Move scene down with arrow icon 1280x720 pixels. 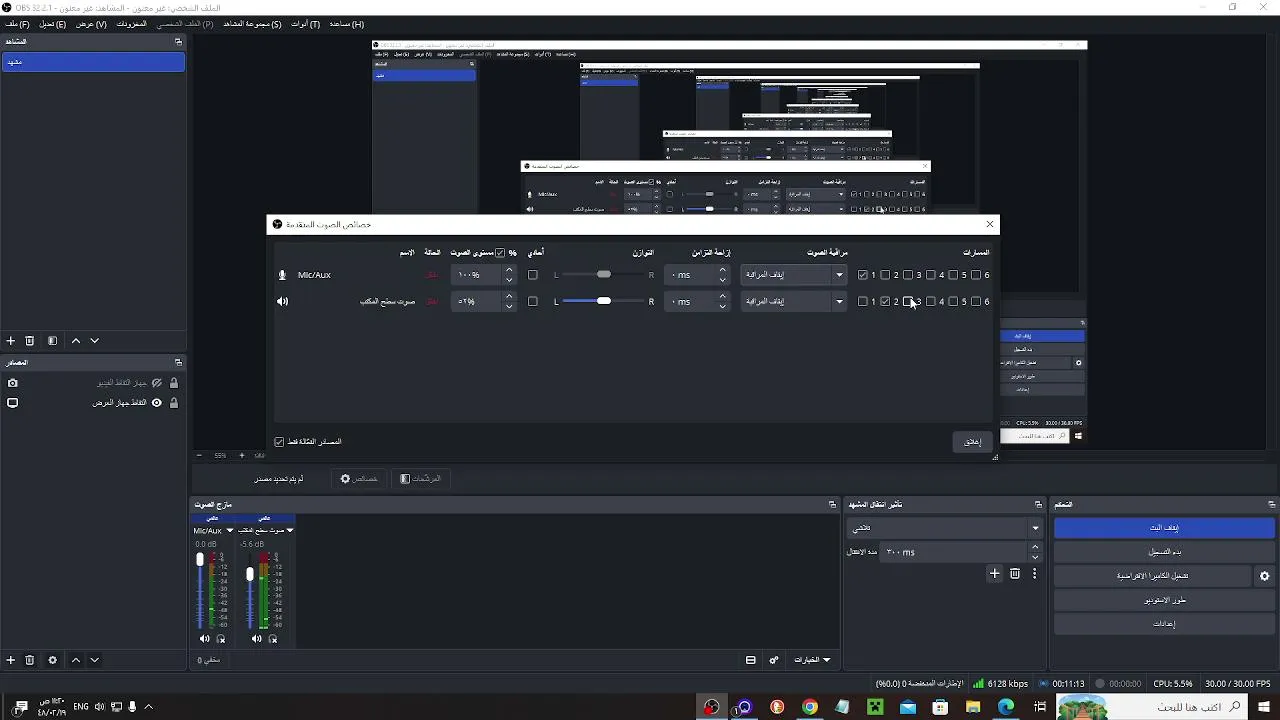coord(95,341)
